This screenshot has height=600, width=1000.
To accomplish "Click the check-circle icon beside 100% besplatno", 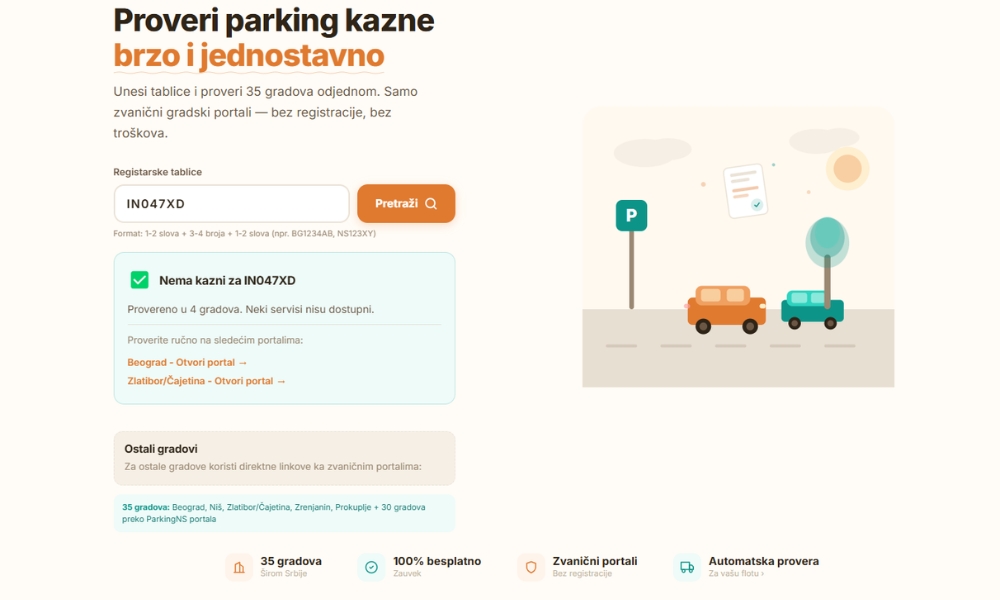I will (371, 567).
